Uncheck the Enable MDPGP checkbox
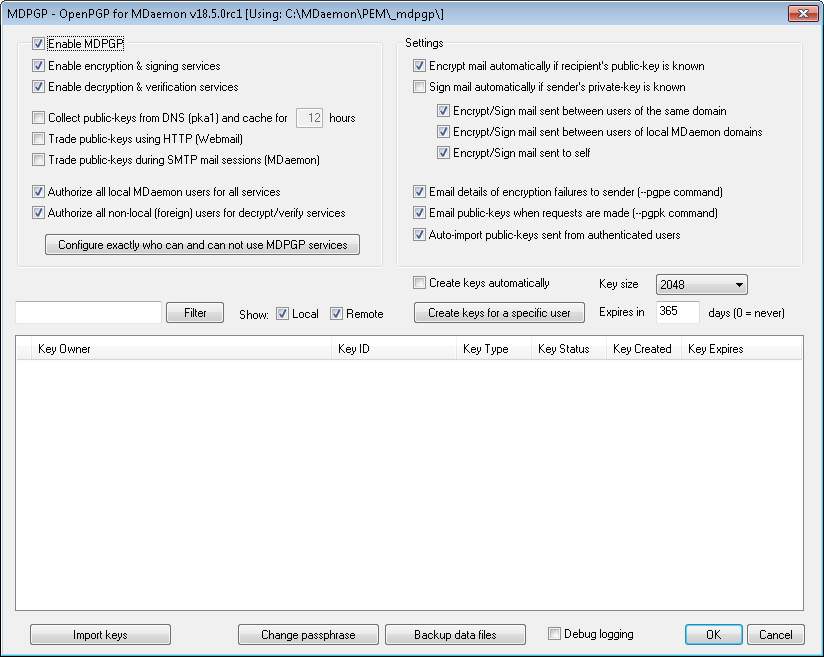This screenshot has height=657, width=824. (x=38, y=44)
